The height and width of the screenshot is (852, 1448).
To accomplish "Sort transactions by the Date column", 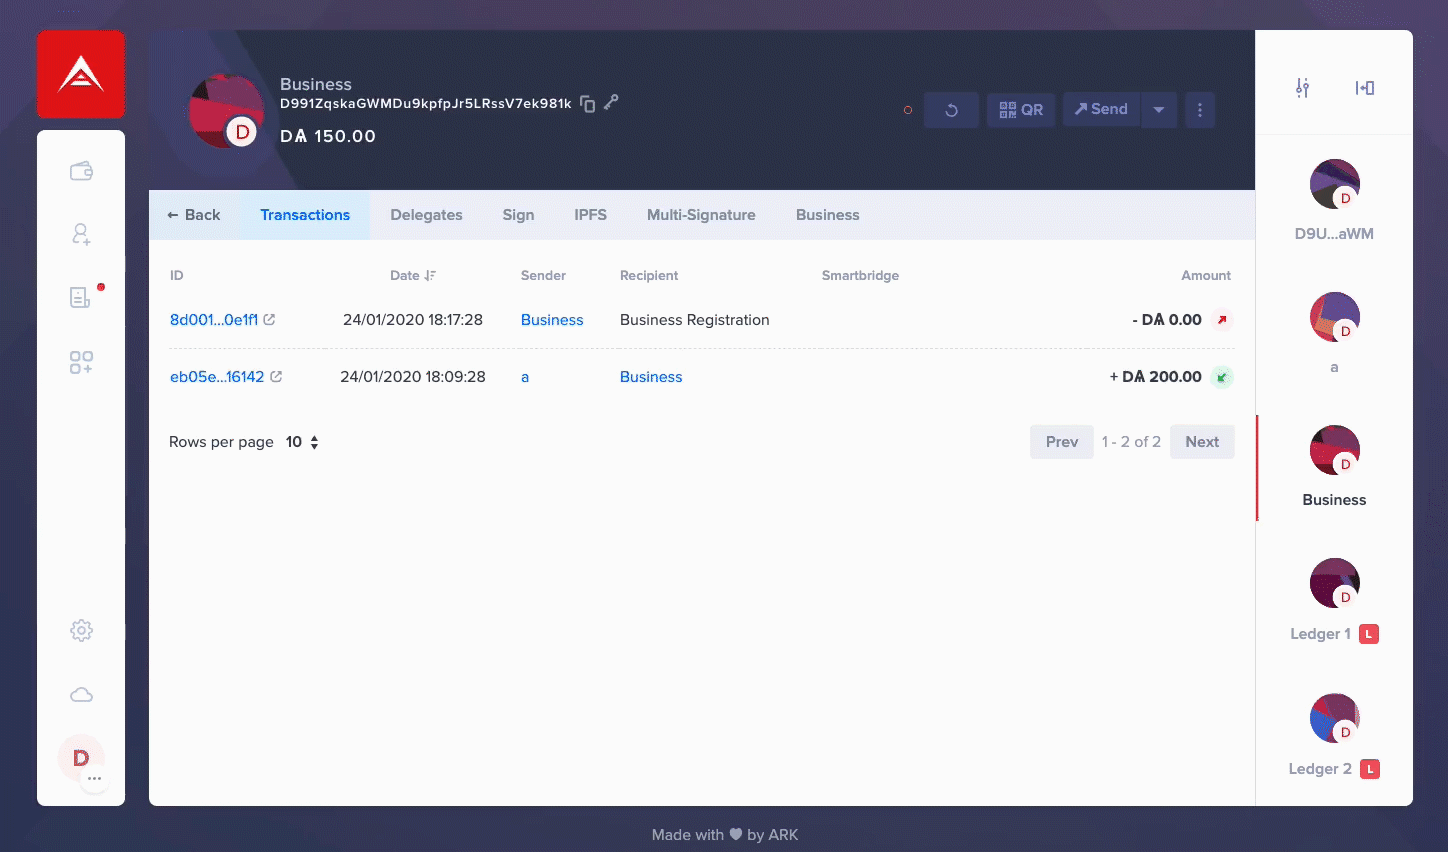I will (412, 276).
